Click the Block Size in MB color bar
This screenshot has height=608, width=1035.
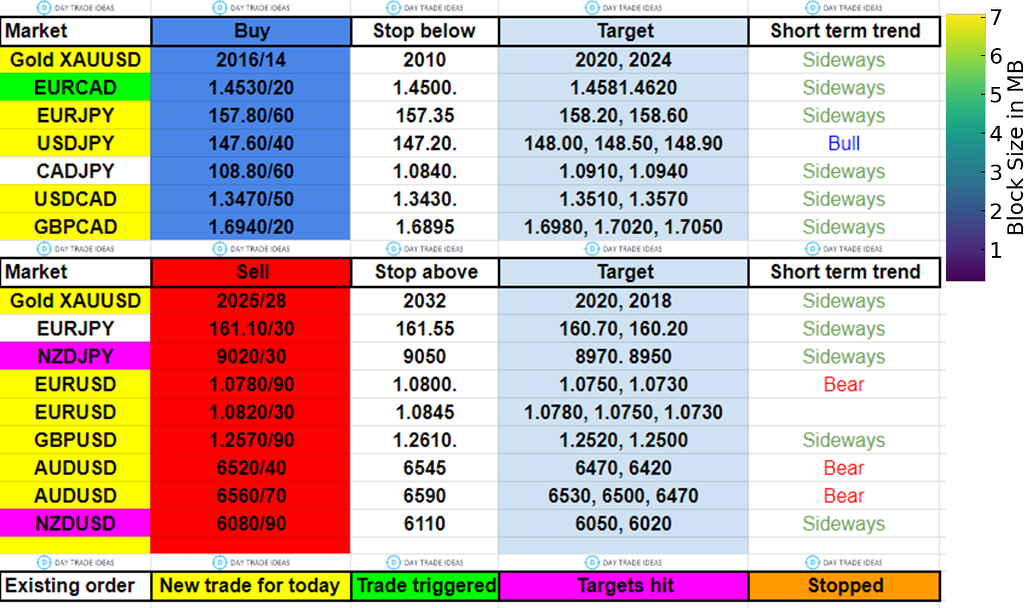(965, 147)
